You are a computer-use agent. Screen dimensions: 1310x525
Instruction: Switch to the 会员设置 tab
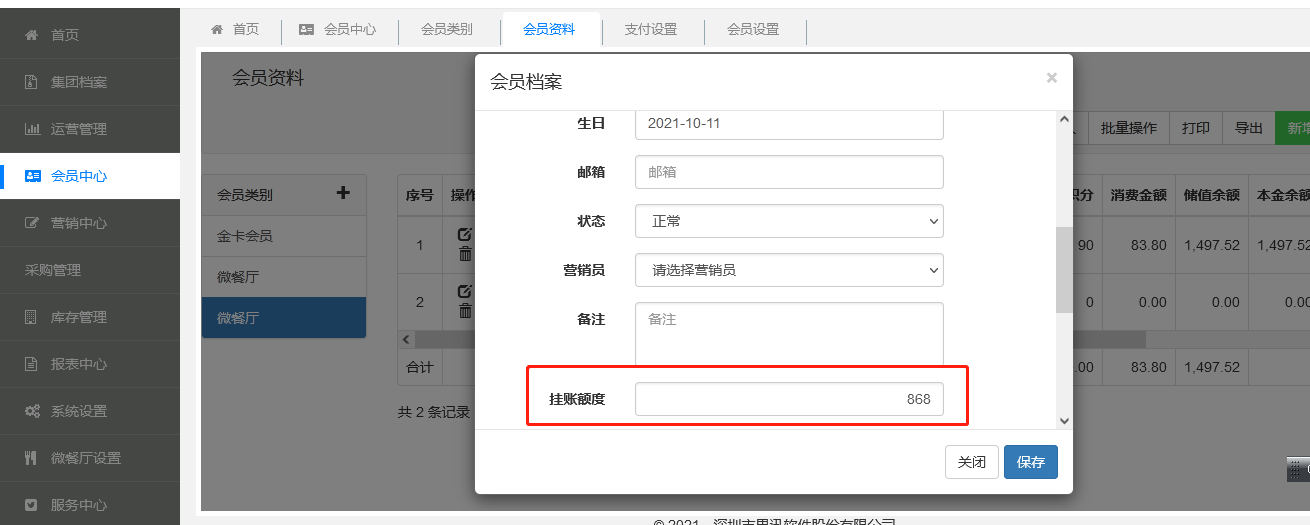[x=753, y=30]
